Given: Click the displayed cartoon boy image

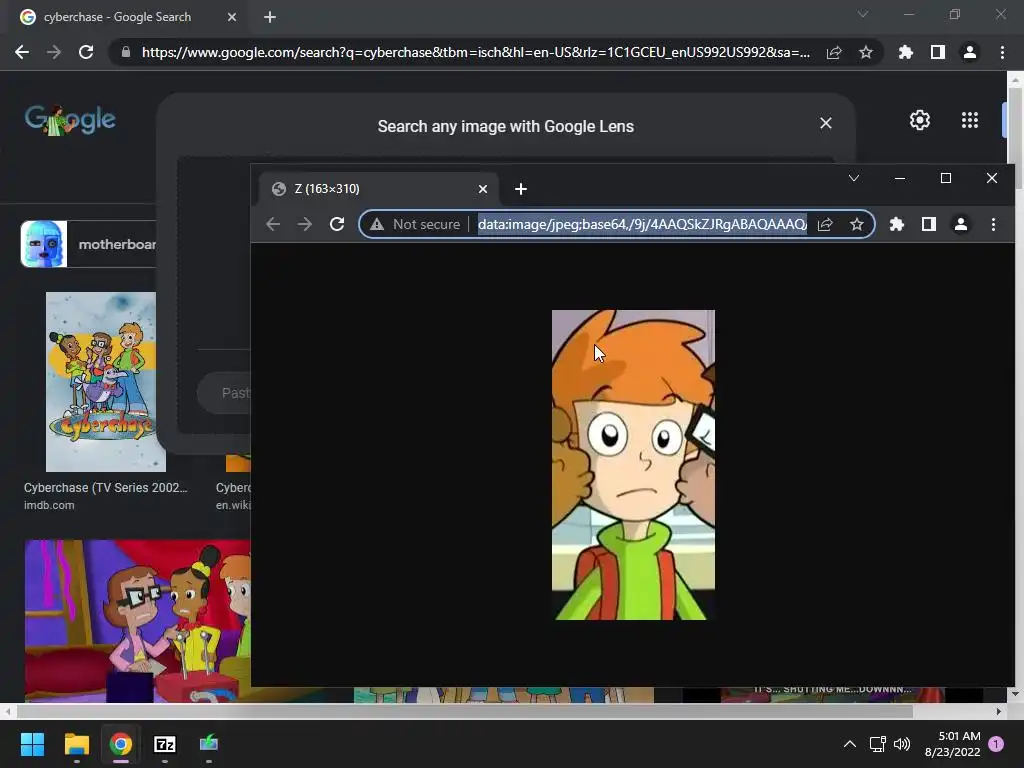Looking at the screenshot, I should [x=633, y=464].
